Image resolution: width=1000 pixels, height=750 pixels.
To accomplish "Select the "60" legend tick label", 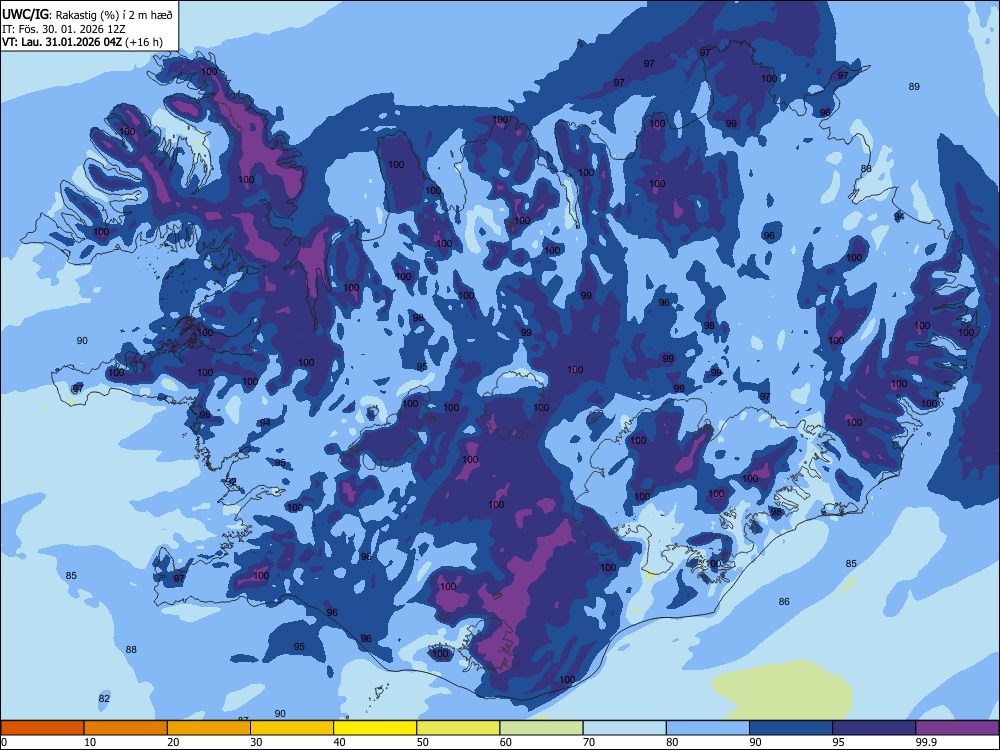I will coord(506,742).
